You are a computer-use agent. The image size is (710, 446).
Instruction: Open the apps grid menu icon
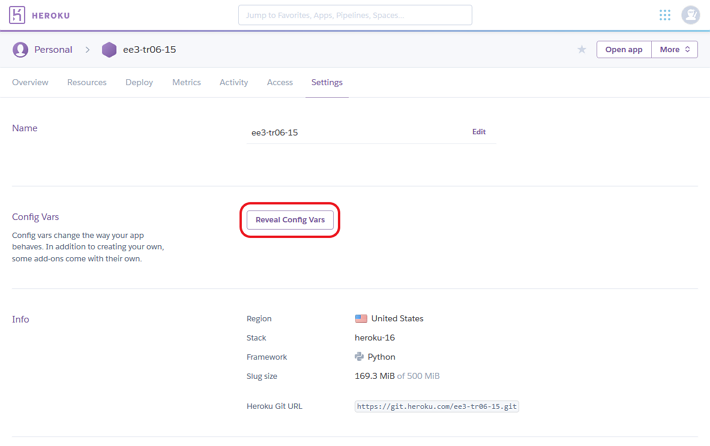click(x=665, y=15)
